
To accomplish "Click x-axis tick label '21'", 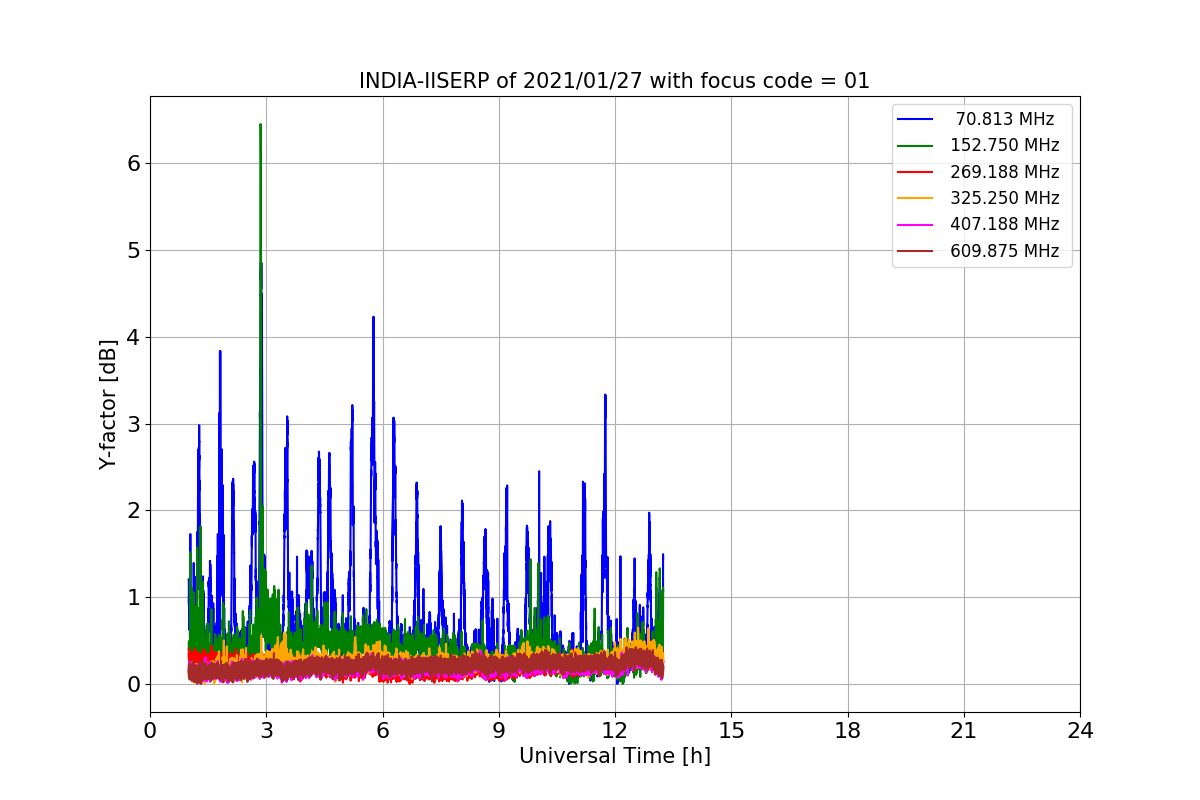I will click(x=964, y=730).
